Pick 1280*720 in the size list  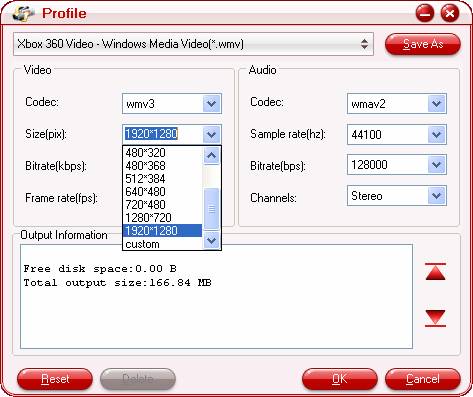[162, 218]
